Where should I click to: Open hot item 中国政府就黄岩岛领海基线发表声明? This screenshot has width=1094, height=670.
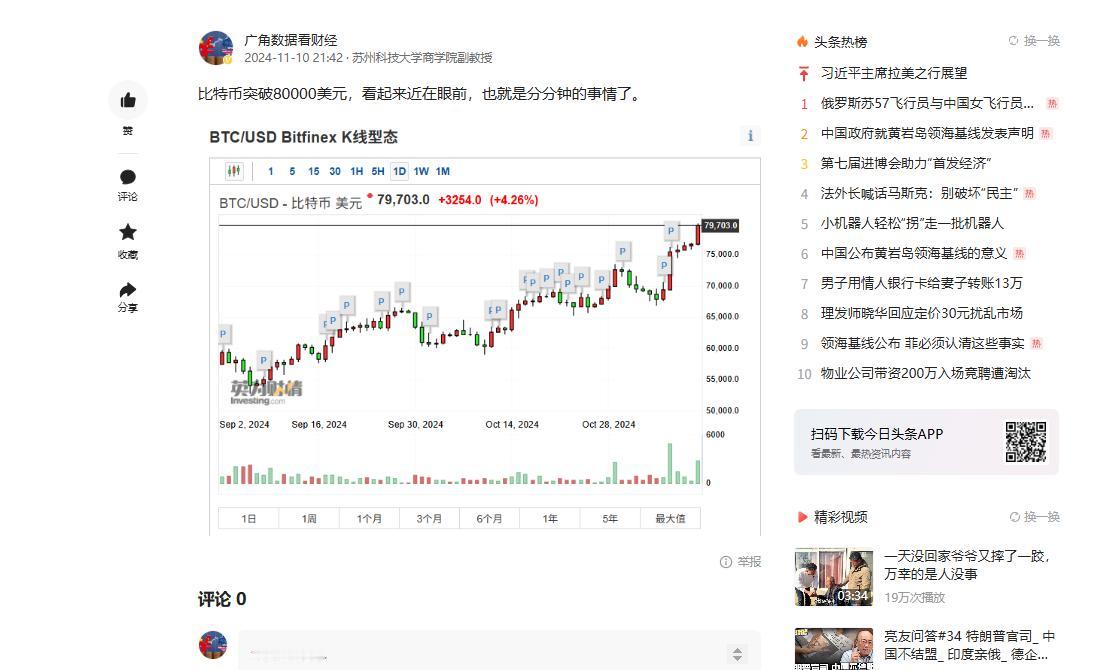[927, 133]
